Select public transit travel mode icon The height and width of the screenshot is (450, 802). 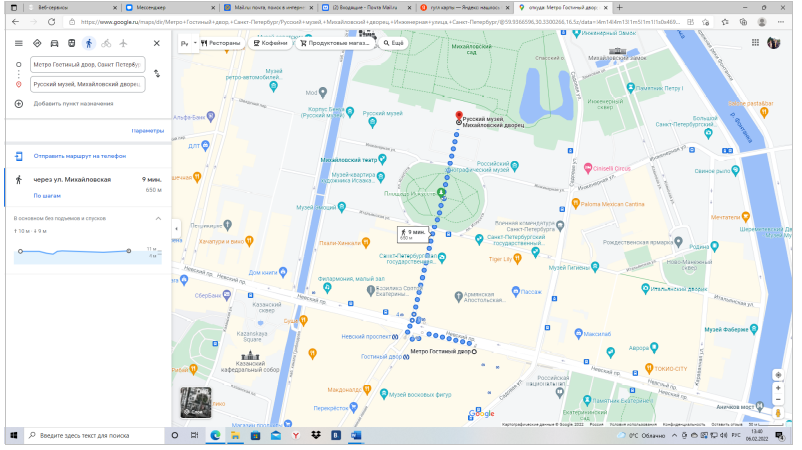[71, 43]
